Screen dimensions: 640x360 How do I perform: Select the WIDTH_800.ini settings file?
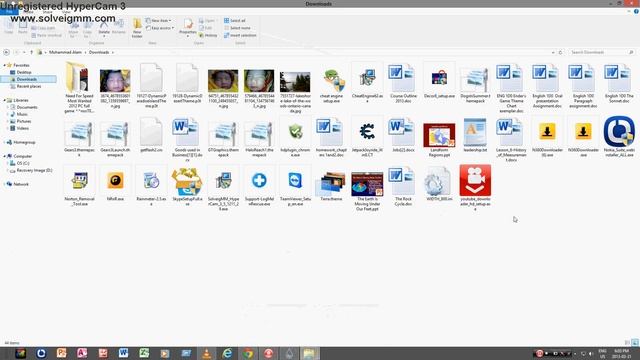tap(439, 184)
